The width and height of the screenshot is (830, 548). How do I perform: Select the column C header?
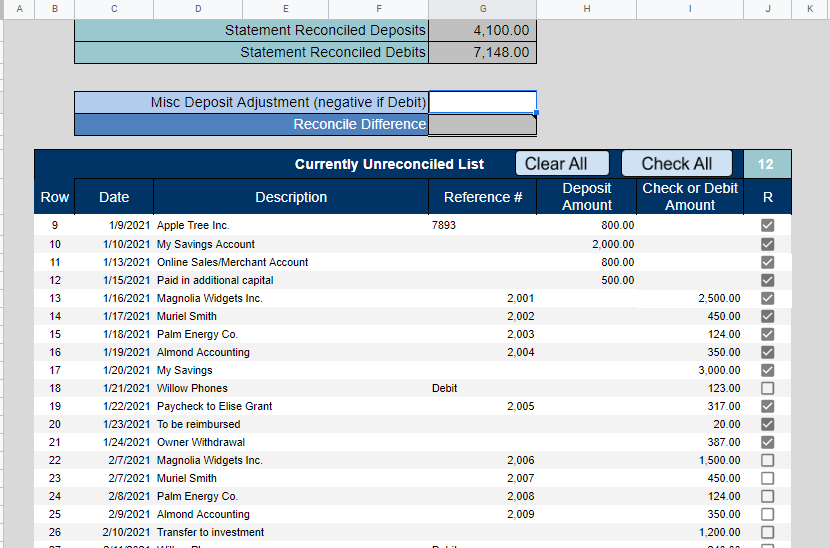point(114,9)
